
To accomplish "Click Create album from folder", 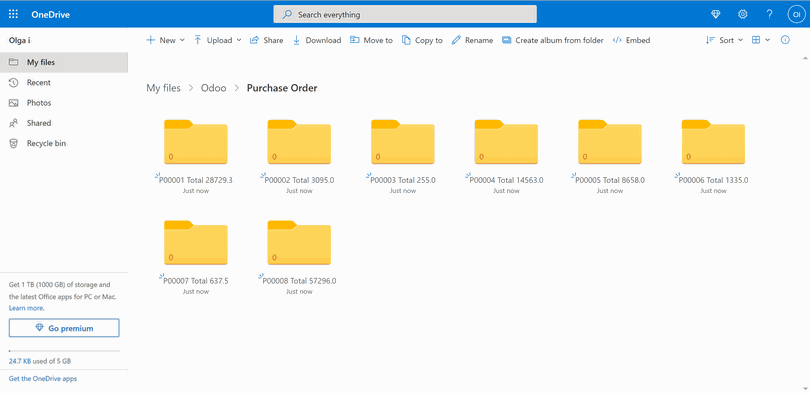I will coord(553,40).
